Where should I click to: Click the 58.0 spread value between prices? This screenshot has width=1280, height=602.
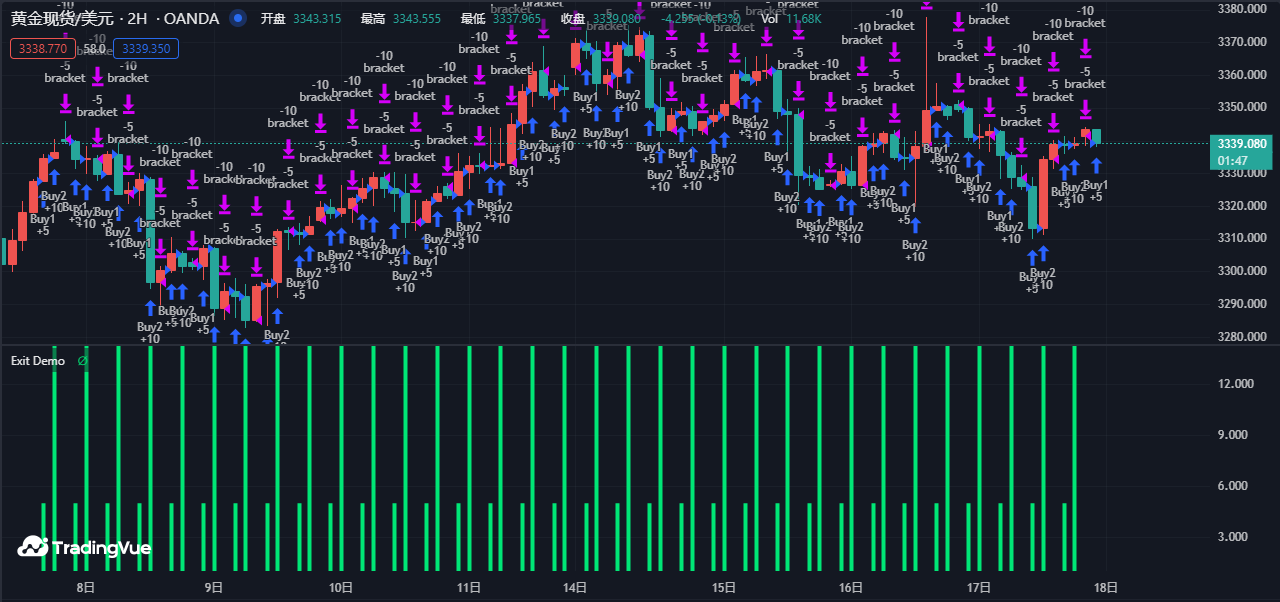(94, 48)
